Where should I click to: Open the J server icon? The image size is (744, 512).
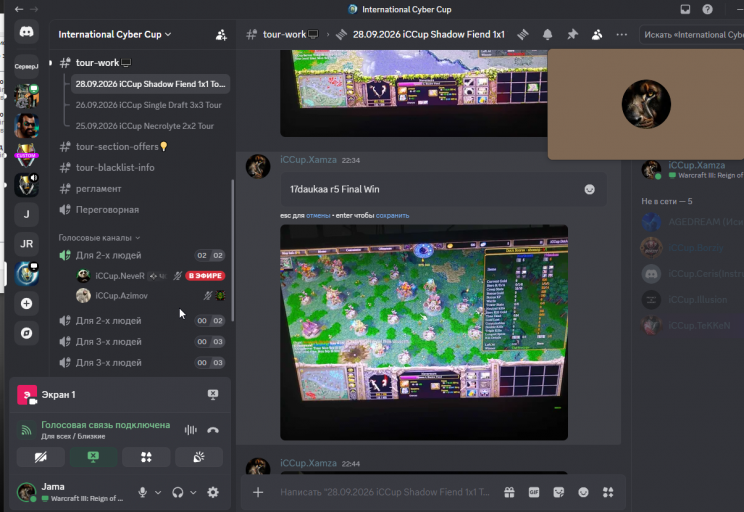click(27, 214)
